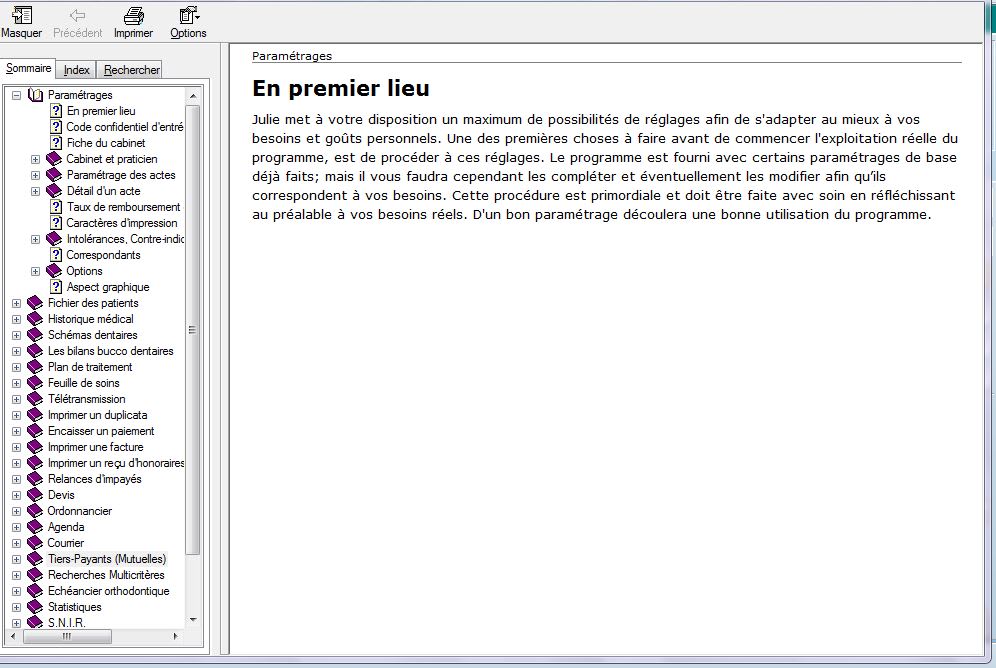Open the Correspondants help topic
The width and height of the screenshot is (996, 668).
[103, 255]
